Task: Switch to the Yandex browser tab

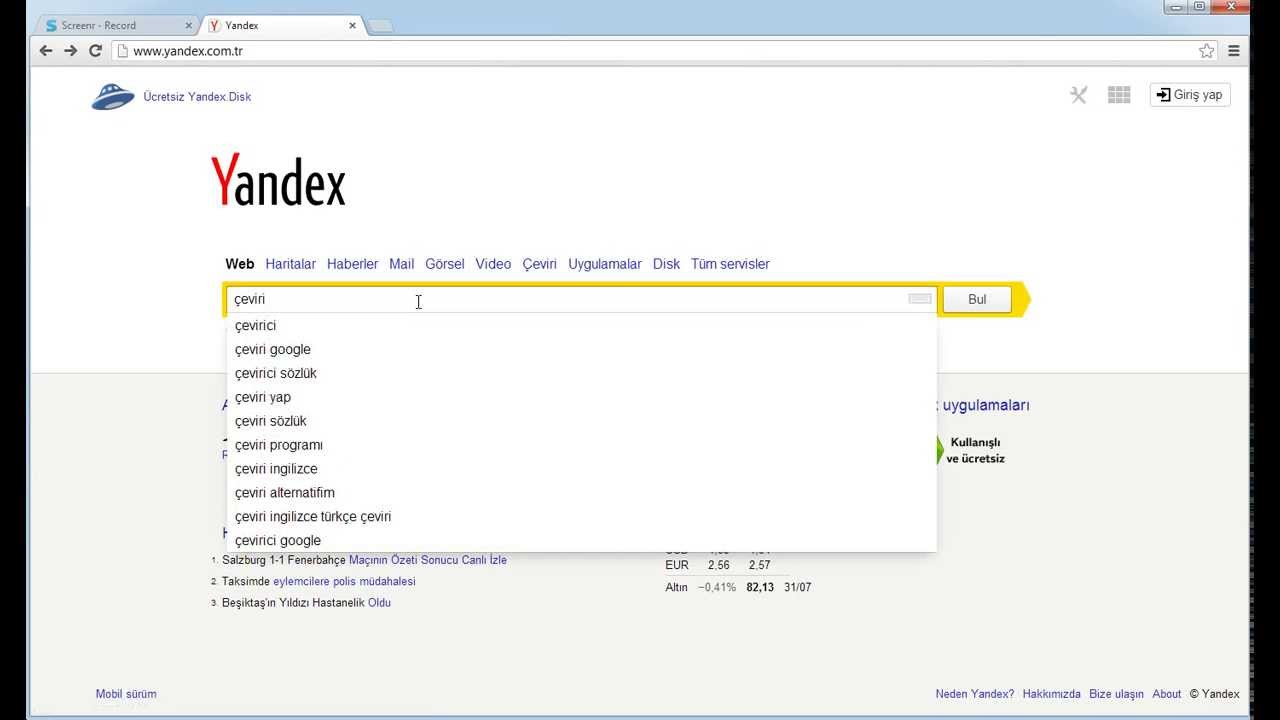Action: (283, 25)
